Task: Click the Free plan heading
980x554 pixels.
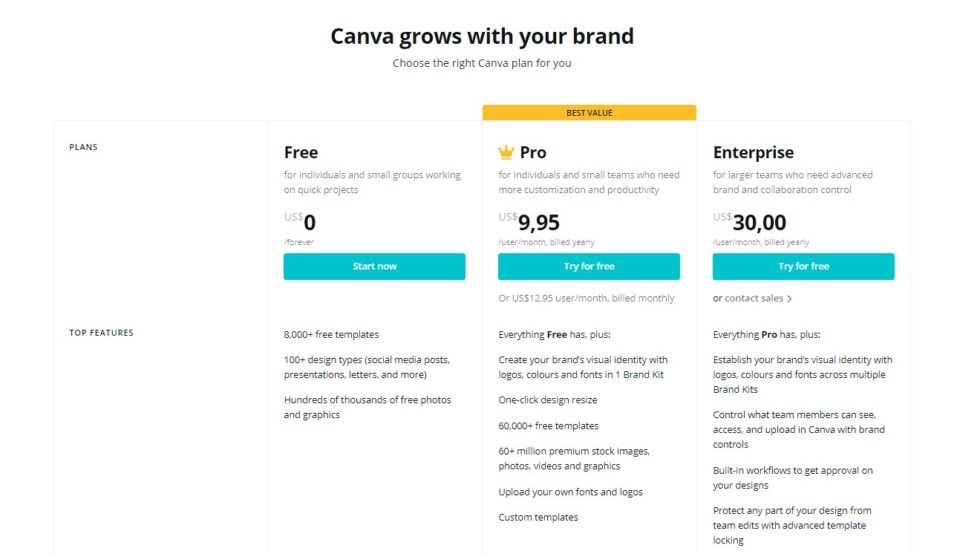Action: [301, 153]
